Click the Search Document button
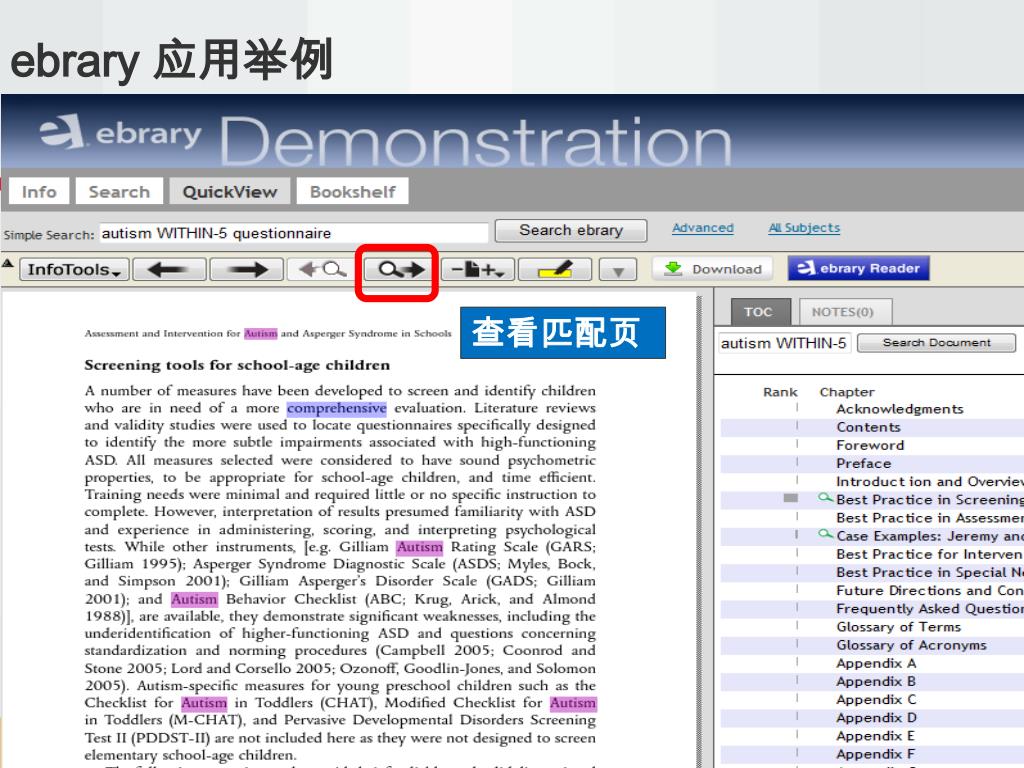Image resolution: width=1024 pixels, height=768 pixels. [936, 342]
